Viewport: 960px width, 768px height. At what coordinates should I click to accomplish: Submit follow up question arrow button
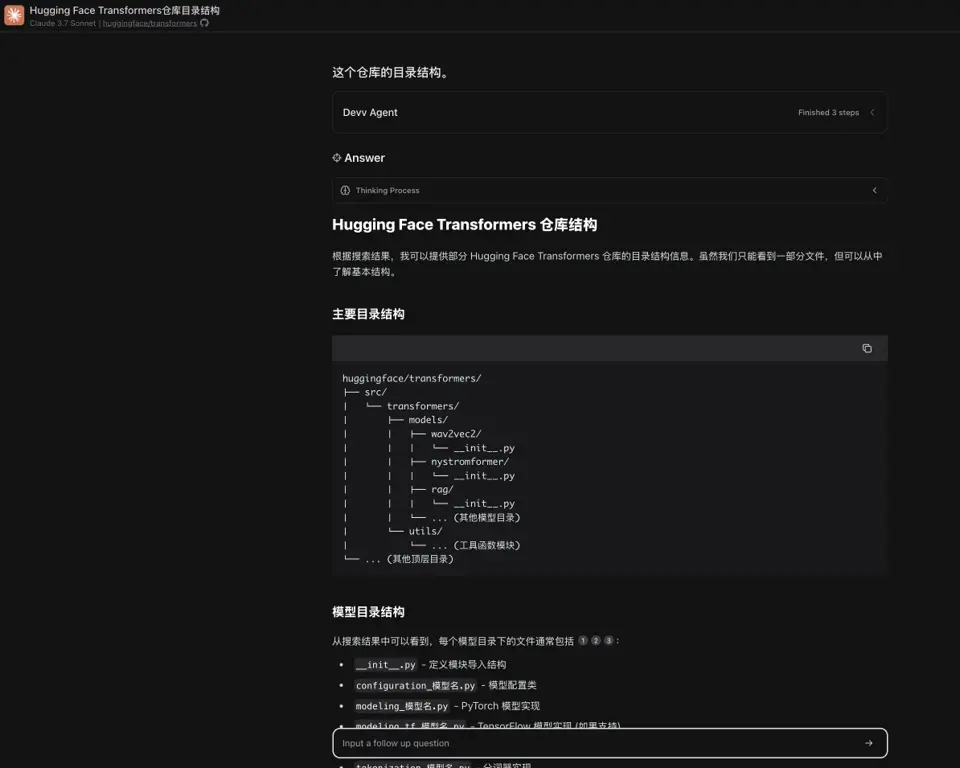(x=868, y=743)
